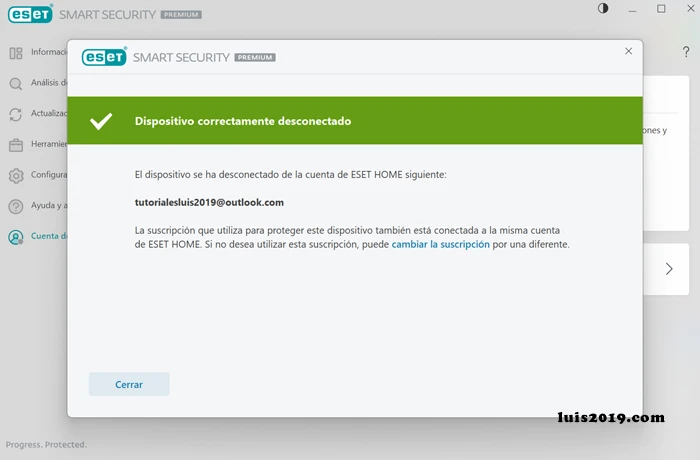Open the Cuenta de ESET HOME menu label

pos(49,236)
